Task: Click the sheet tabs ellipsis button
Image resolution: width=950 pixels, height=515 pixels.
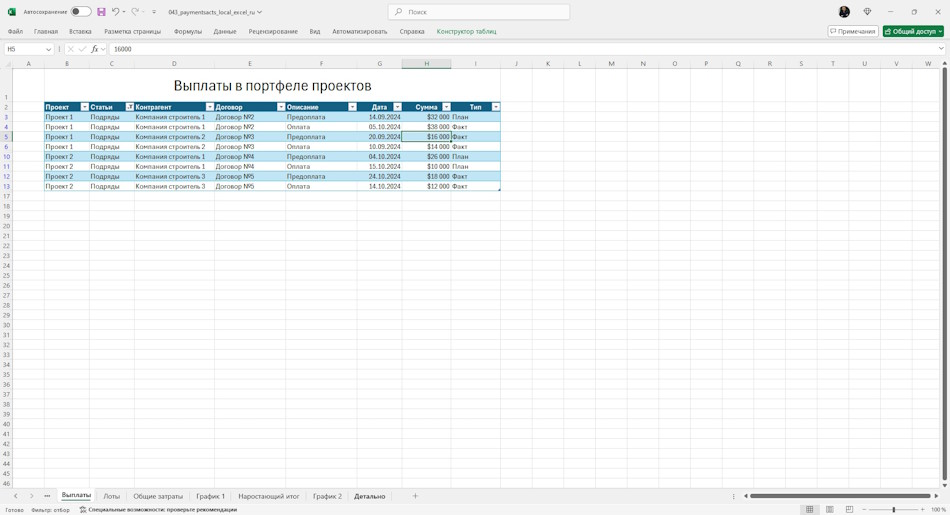Action: (47, 496)
